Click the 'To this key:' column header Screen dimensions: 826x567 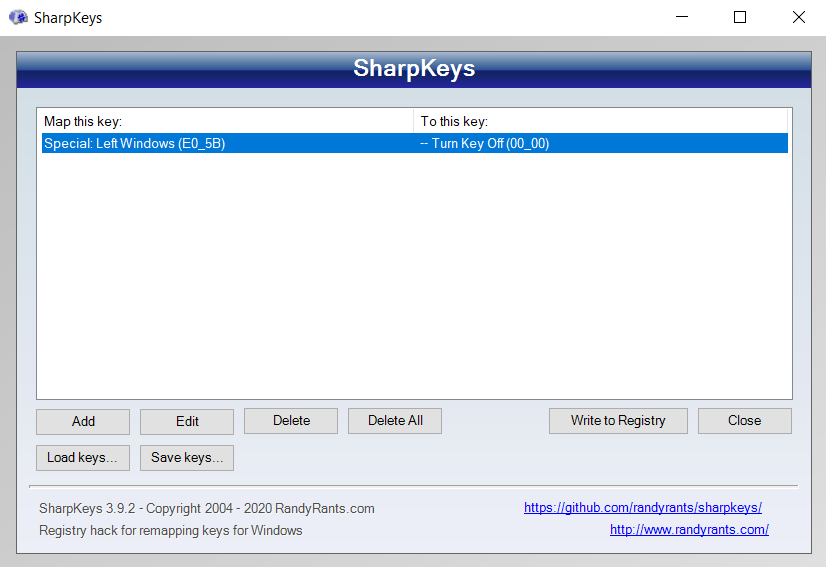pyautogui.click(x=601, y=121)
